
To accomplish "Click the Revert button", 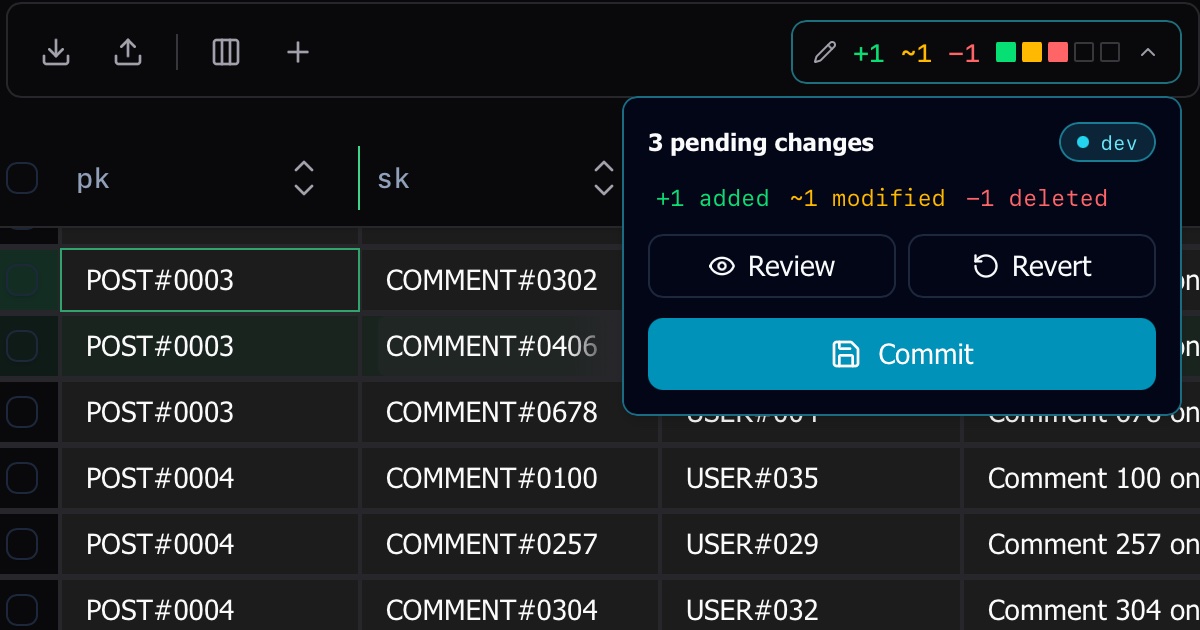I will (x=1032, y=266).
